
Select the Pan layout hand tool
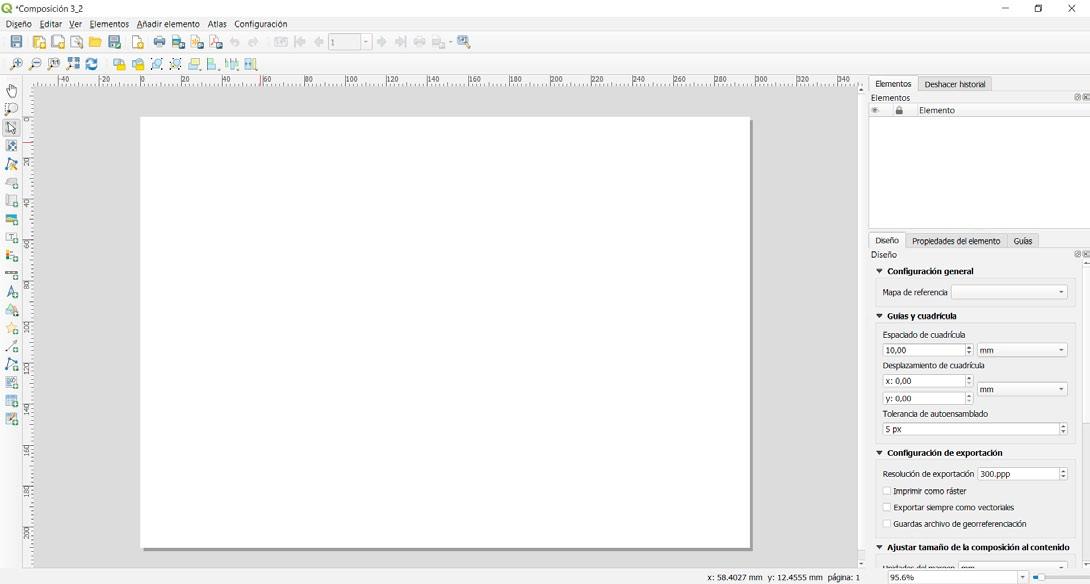point(11,91)
